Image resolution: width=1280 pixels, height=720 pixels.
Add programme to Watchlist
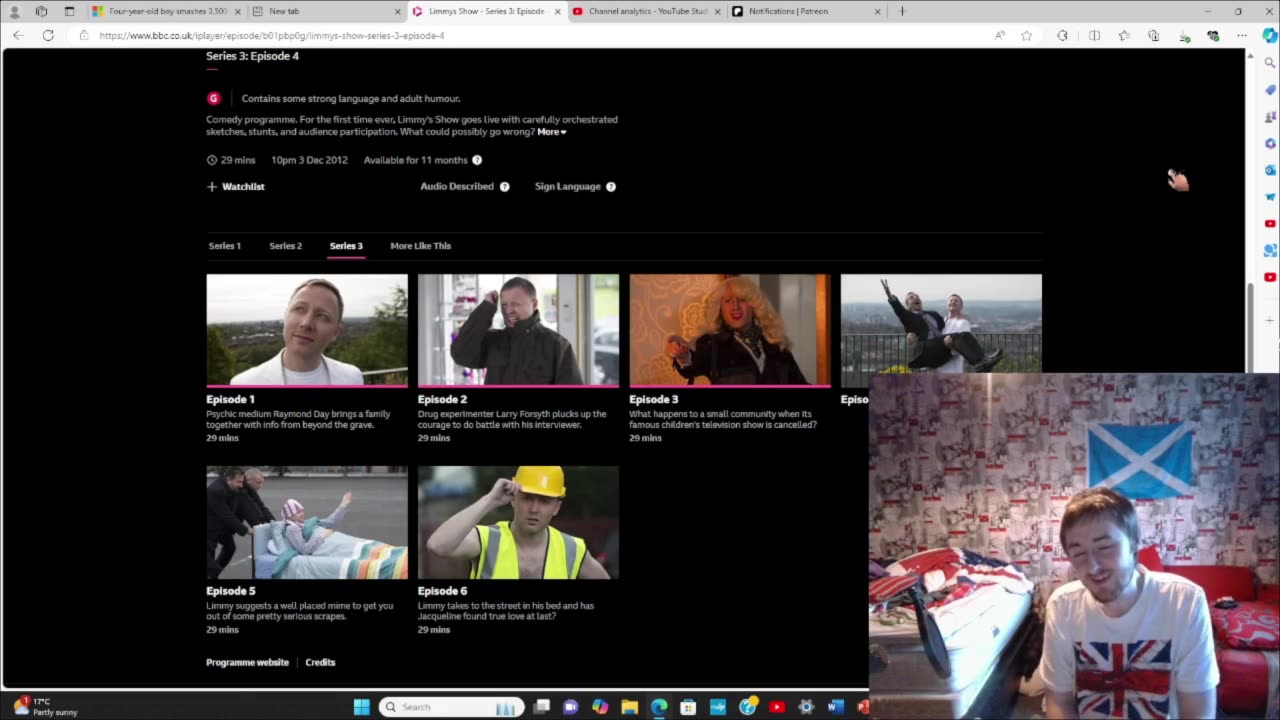point(236,187)
